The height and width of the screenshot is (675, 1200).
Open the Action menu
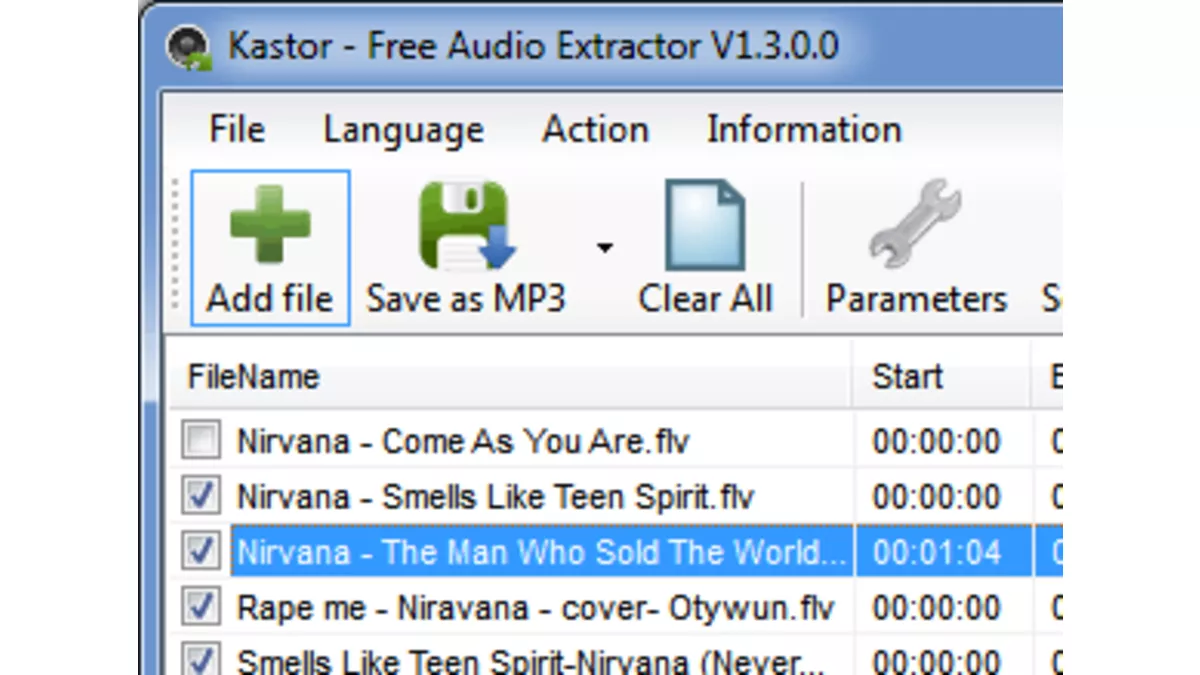pyautogui.click(x=595, y=129)
